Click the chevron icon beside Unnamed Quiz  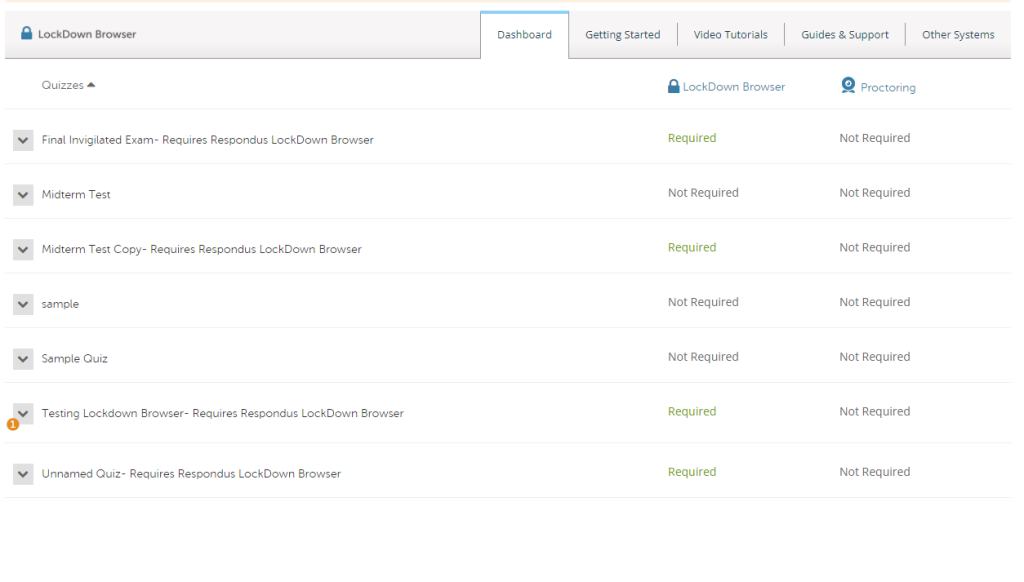[22, 474]
